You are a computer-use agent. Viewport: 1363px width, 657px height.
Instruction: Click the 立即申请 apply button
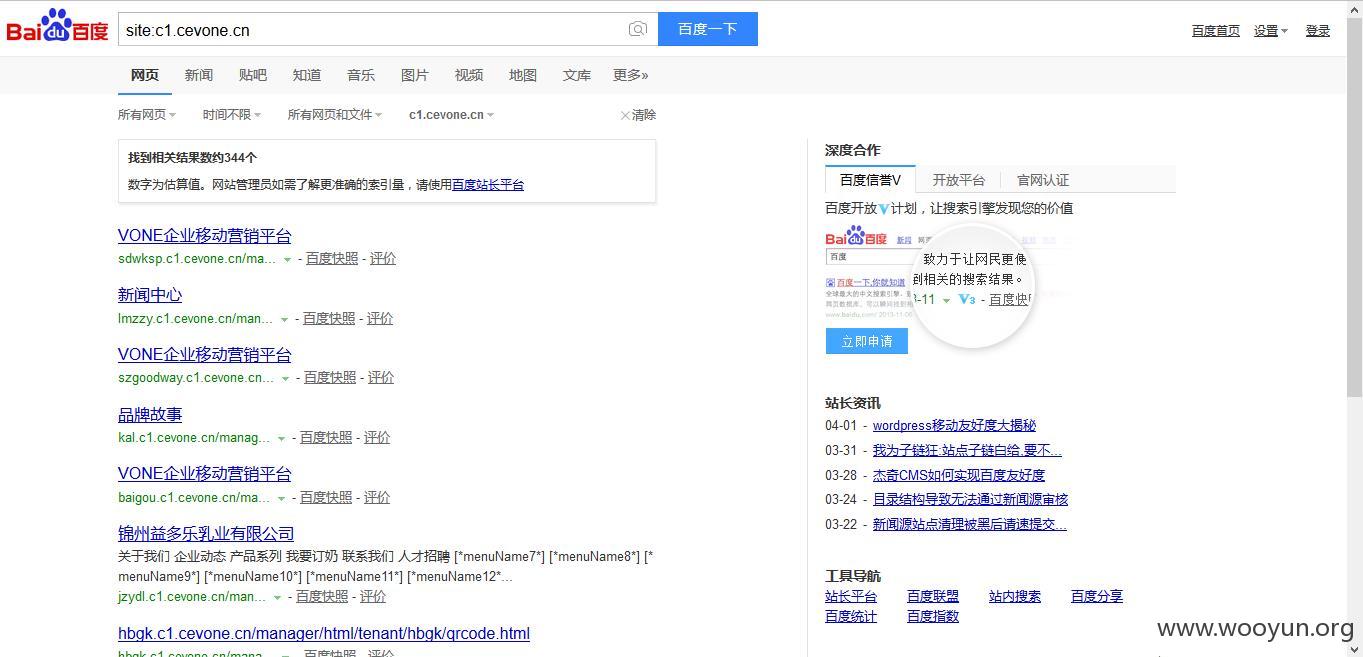click(x=867, y=341)
